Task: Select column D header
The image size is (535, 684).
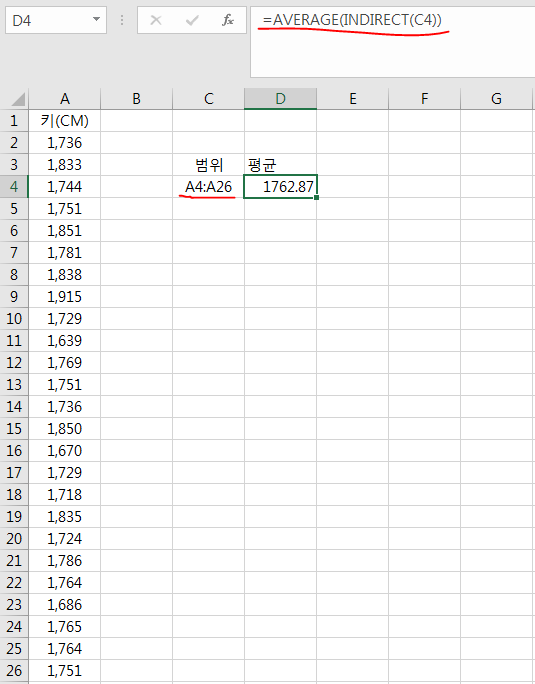Action: point(281,99)
